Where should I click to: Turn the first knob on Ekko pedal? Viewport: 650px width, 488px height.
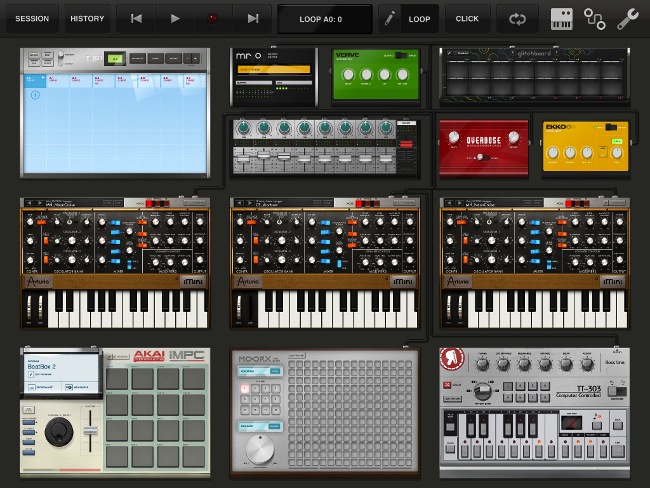(553, 153)
